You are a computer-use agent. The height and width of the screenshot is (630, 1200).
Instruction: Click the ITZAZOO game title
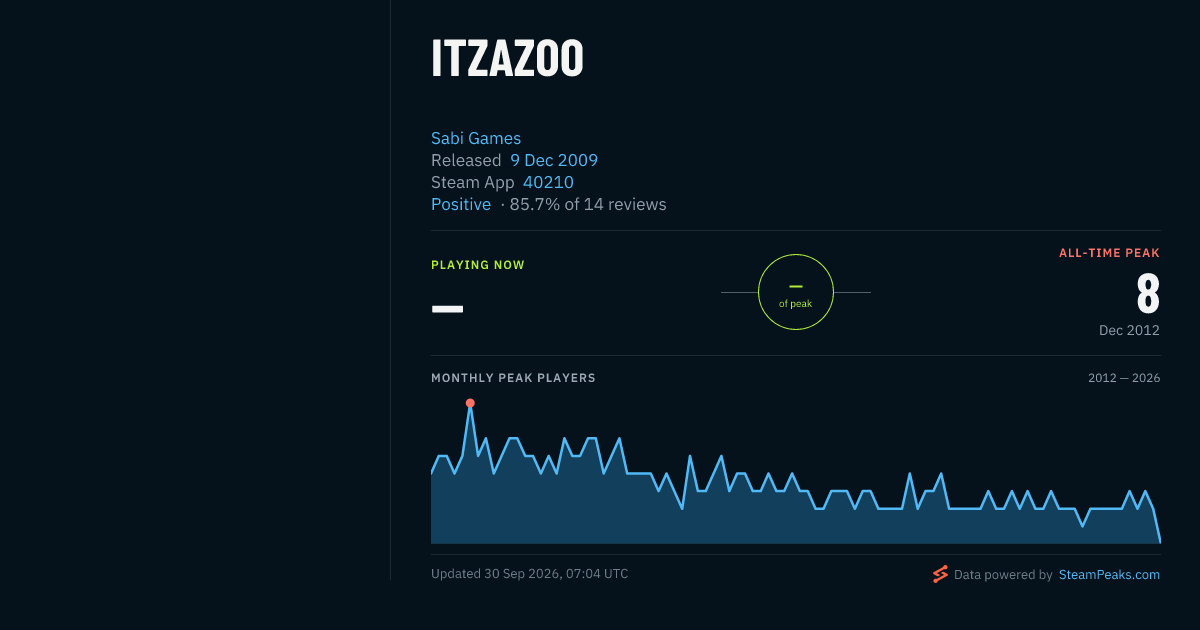click(x=507, y=60)
